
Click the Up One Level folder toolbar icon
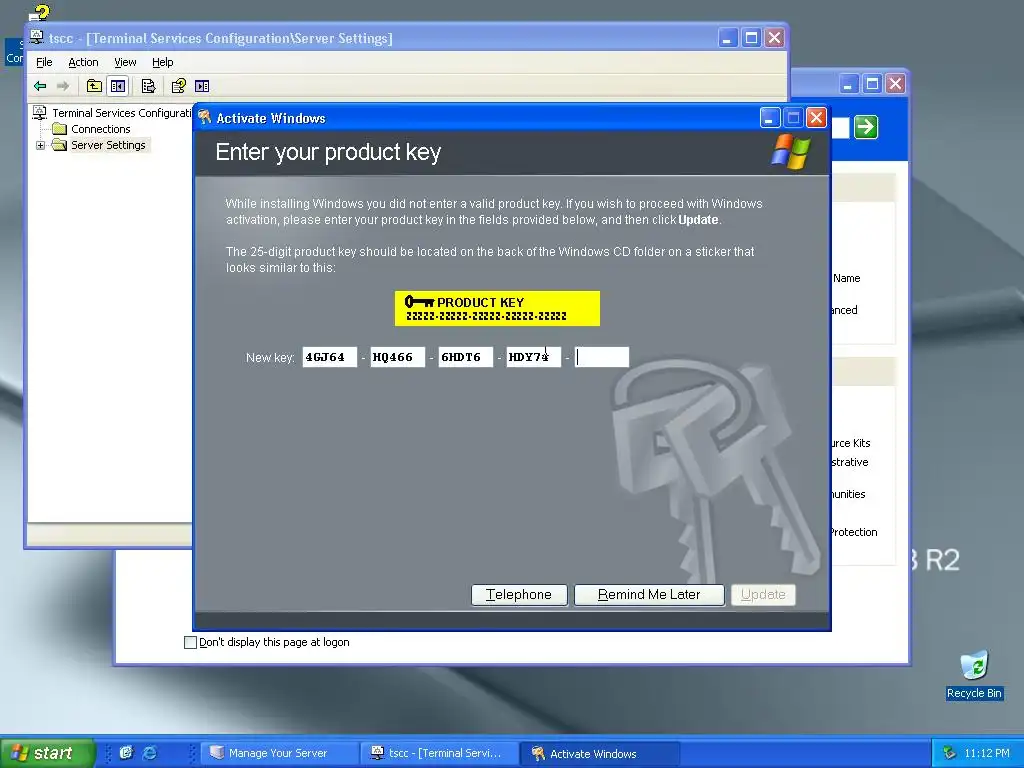click(94, 86)
